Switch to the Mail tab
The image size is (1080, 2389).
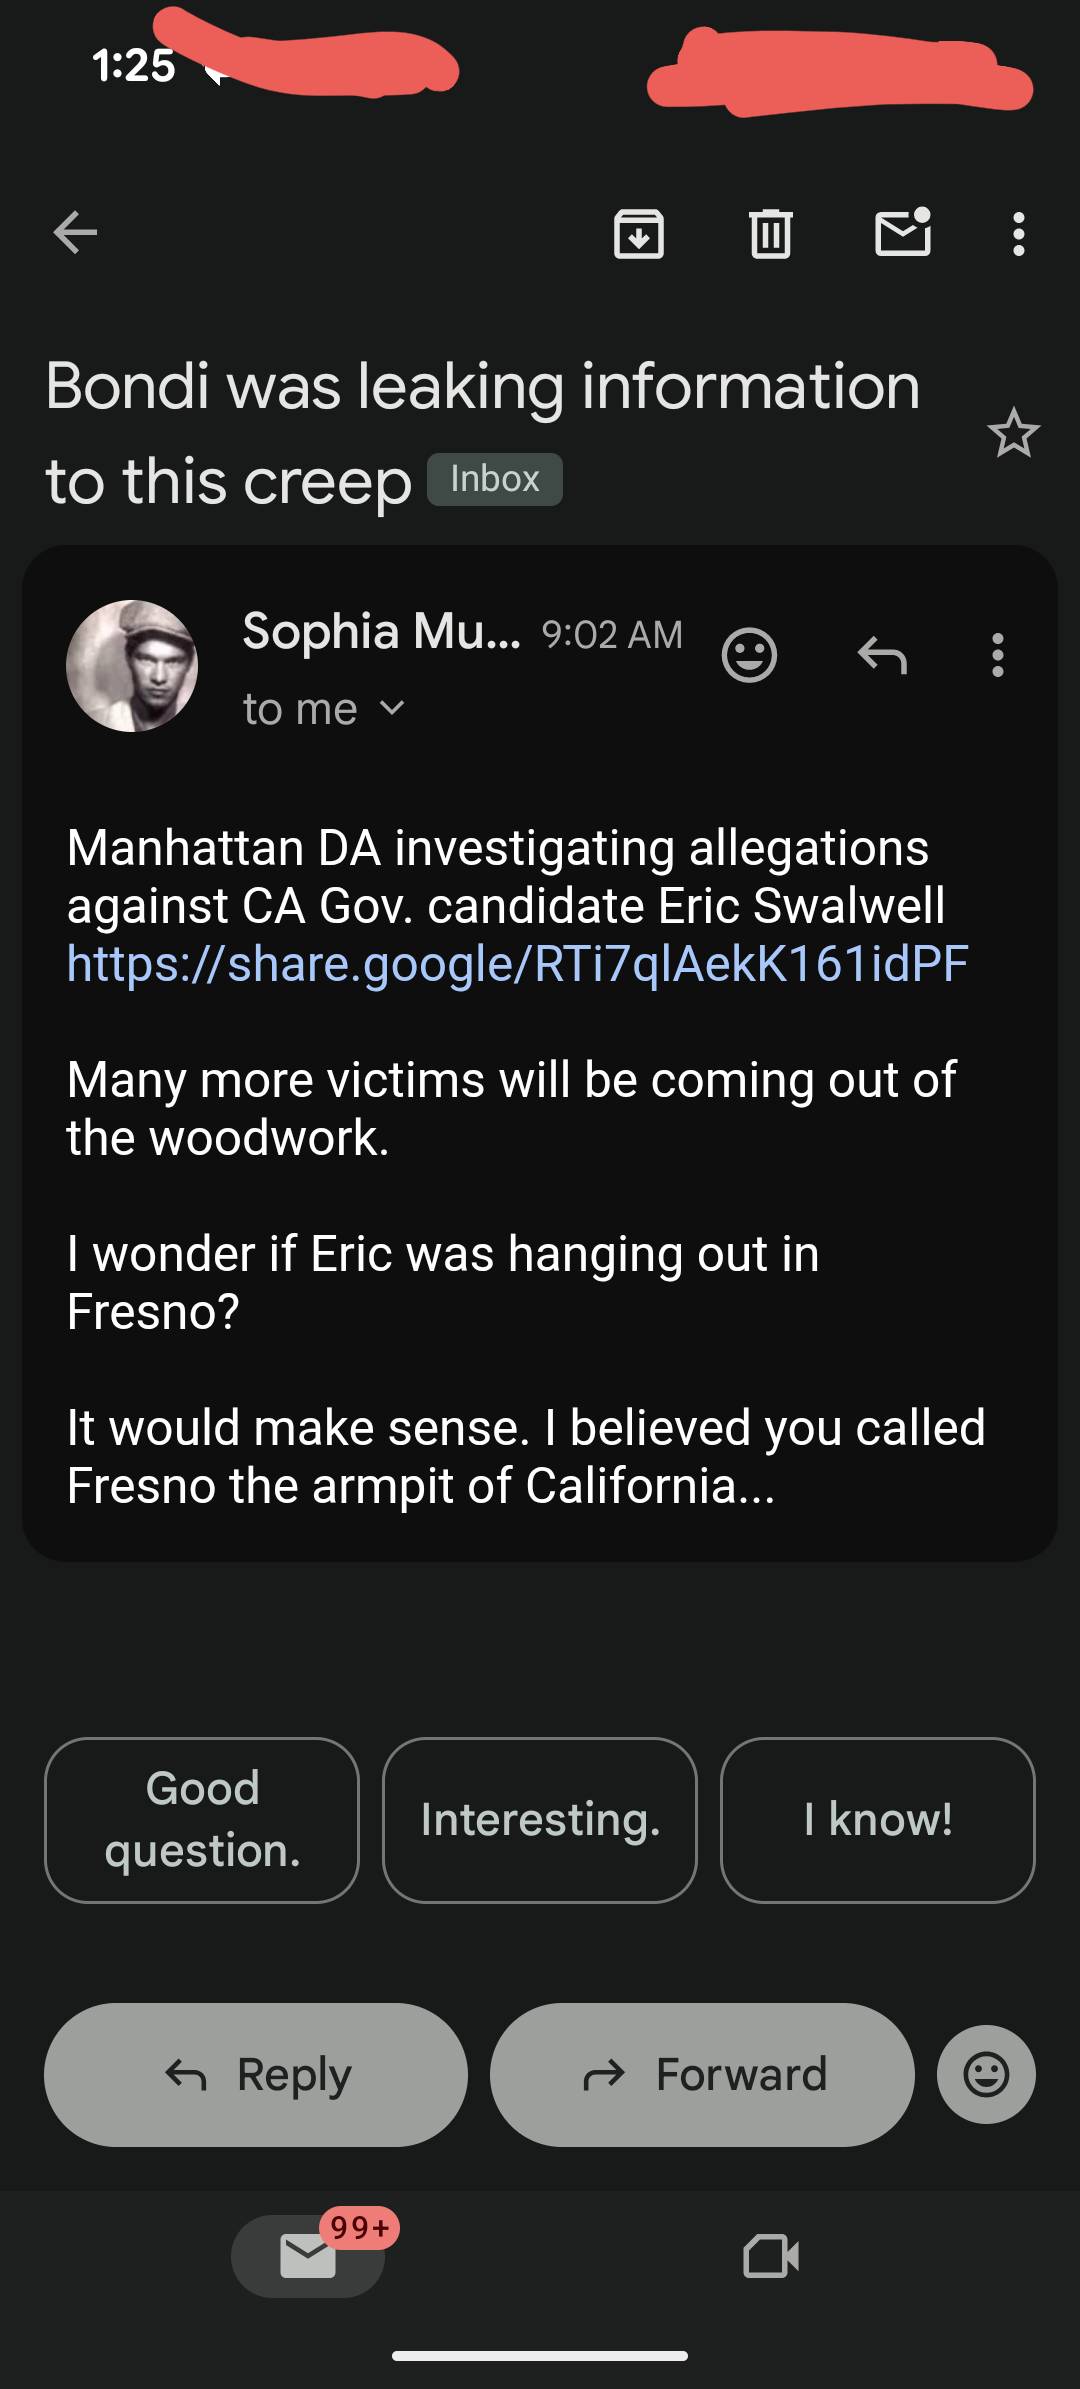point(308,2256)
